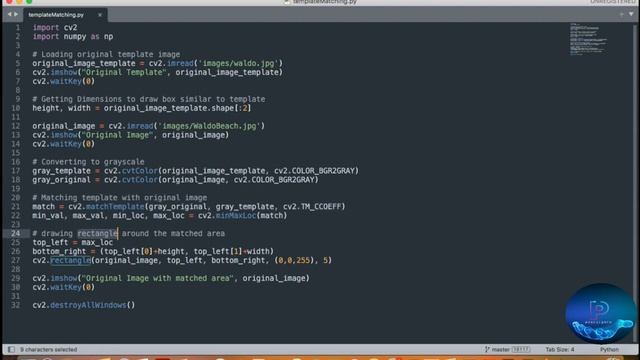This screenshot has width=640, height=360.
Task: Click comment '# Converting to grayscale'
Action: tap(88, 162)
